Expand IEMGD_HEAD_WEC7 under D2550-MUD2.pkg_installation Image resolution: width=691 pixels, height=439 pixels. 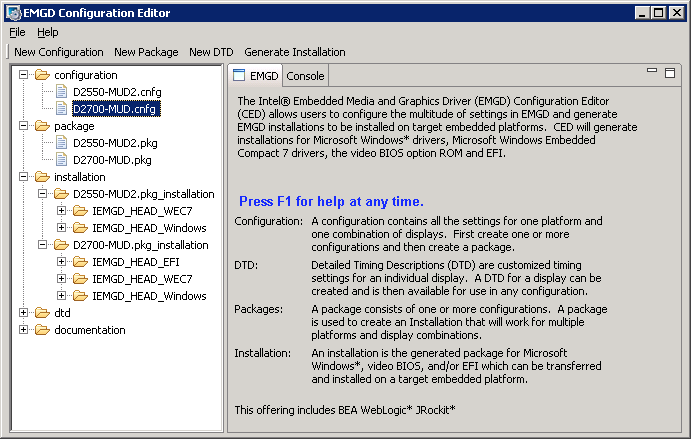61,211
